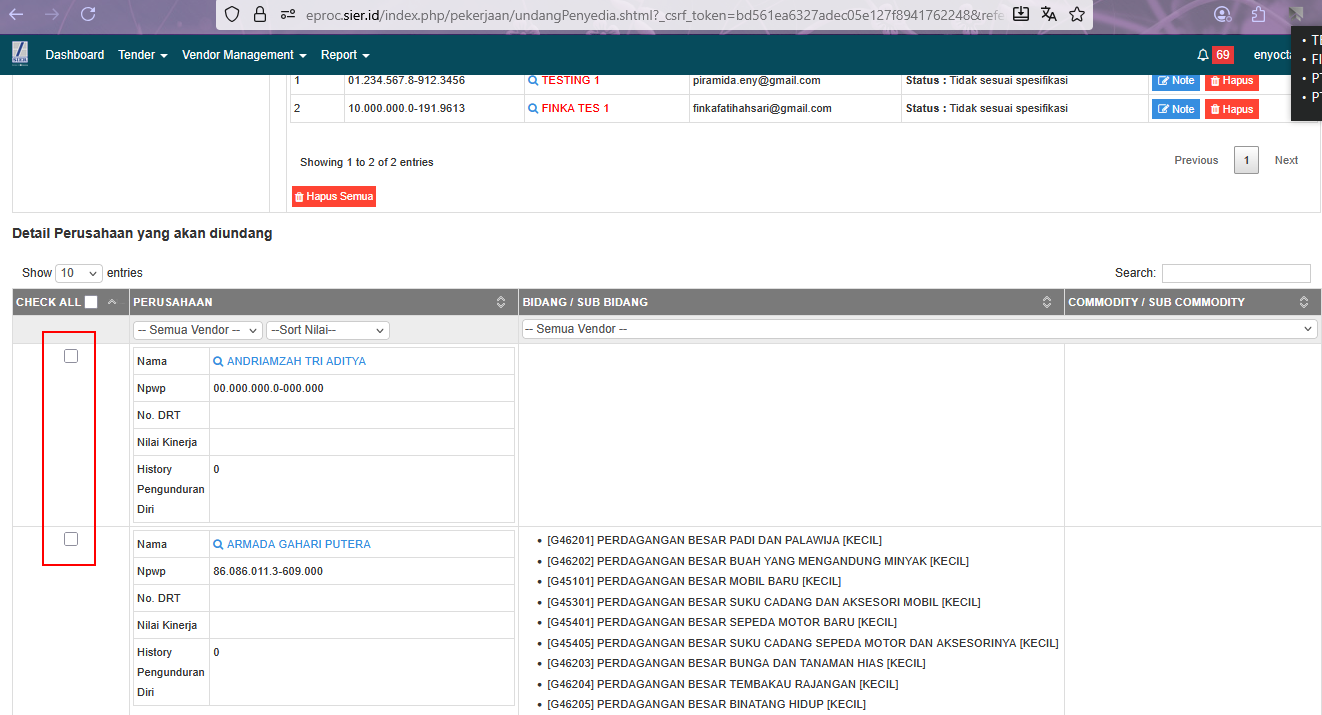
Task: Open the browser extensions puzzle icon
Action: pyautogui.click(x=1259, y=14)
